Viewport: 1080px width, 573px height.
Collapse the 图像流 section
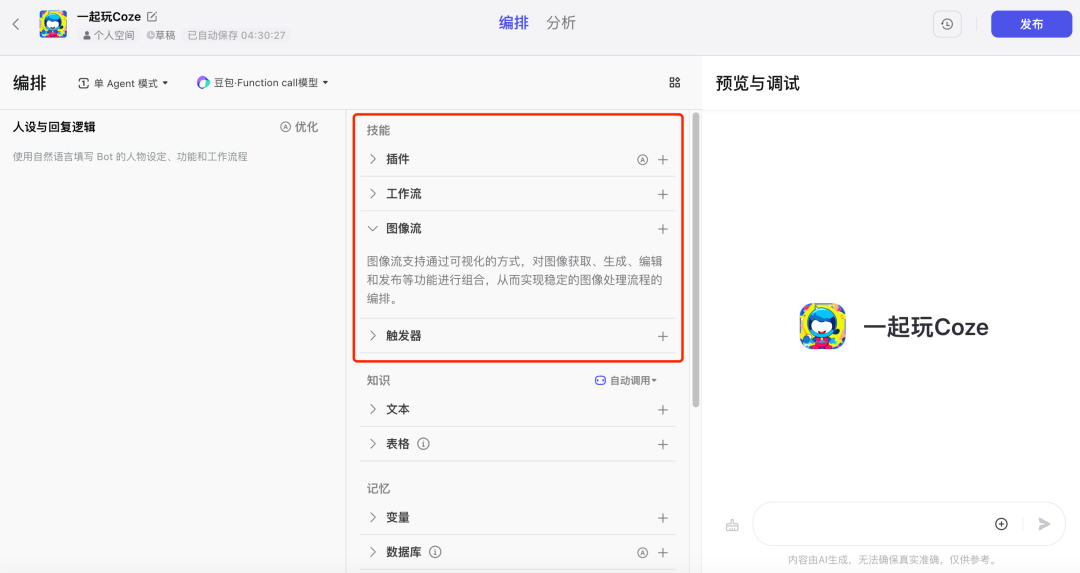tap(373, 228)
